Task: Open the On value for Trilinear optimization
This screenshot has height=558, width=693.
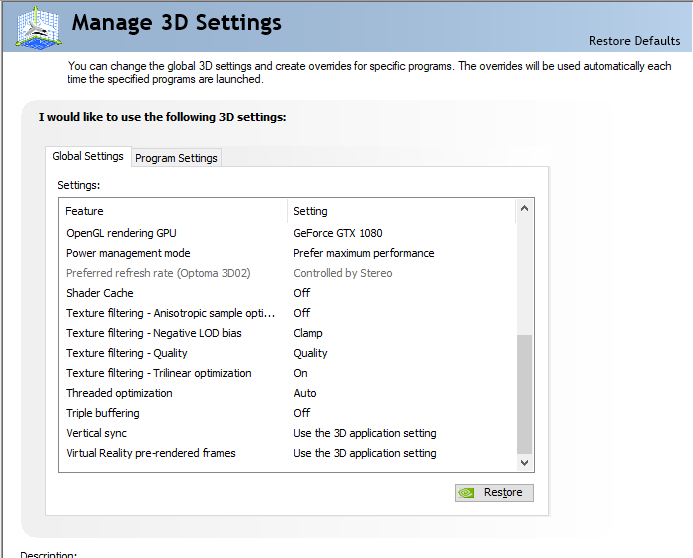Action: [x=300, y=373]
